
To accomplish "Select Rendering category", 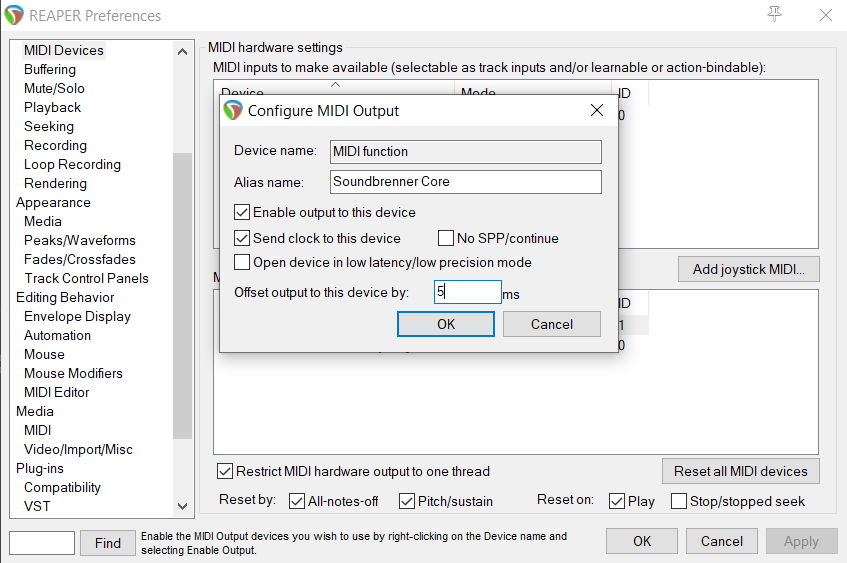I will [x=55, y=184].
